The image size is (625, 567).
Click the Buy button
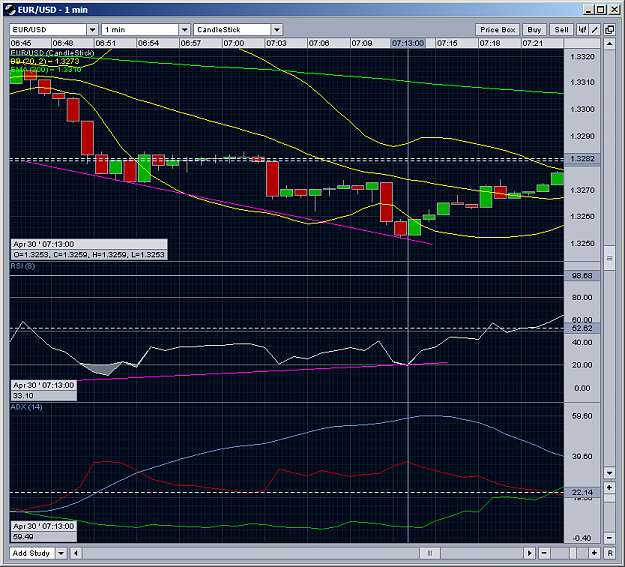click(534, 30)
